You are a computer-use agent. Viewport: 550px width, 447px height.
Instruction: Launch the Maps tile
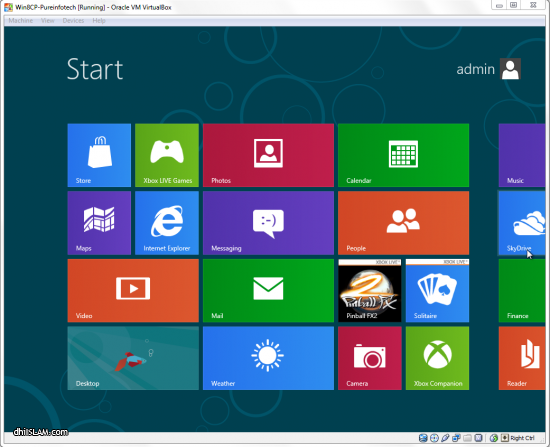[99, 223]
